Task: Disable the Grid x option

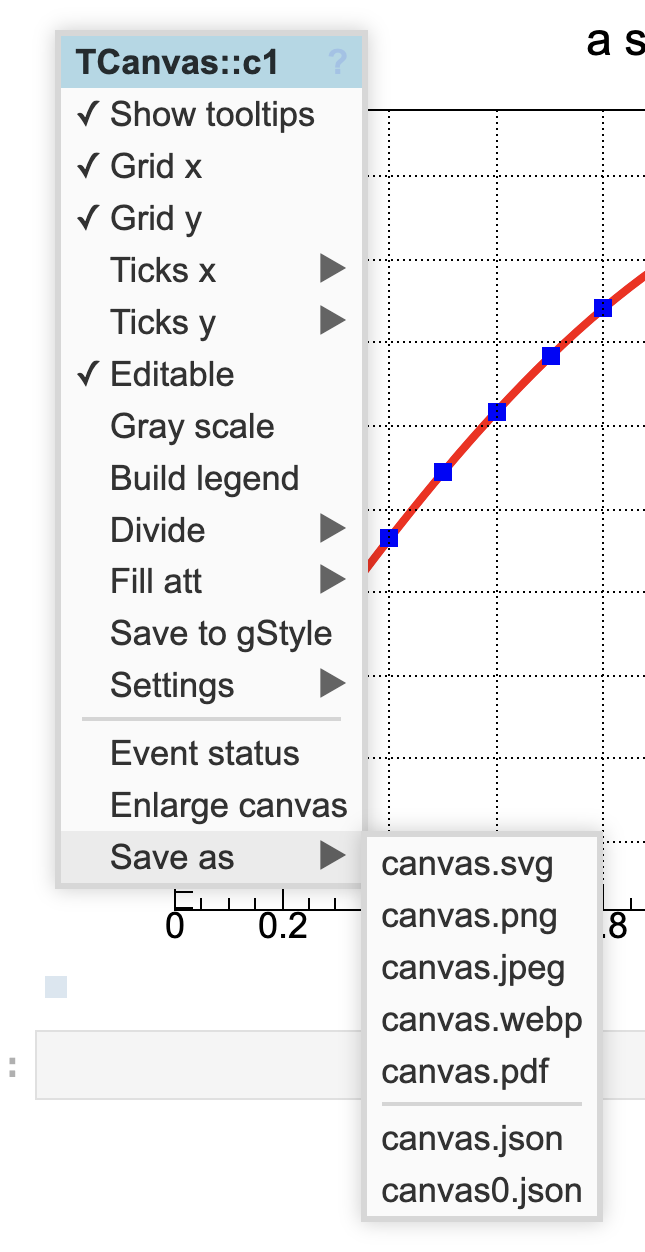Action: [155, 167]
